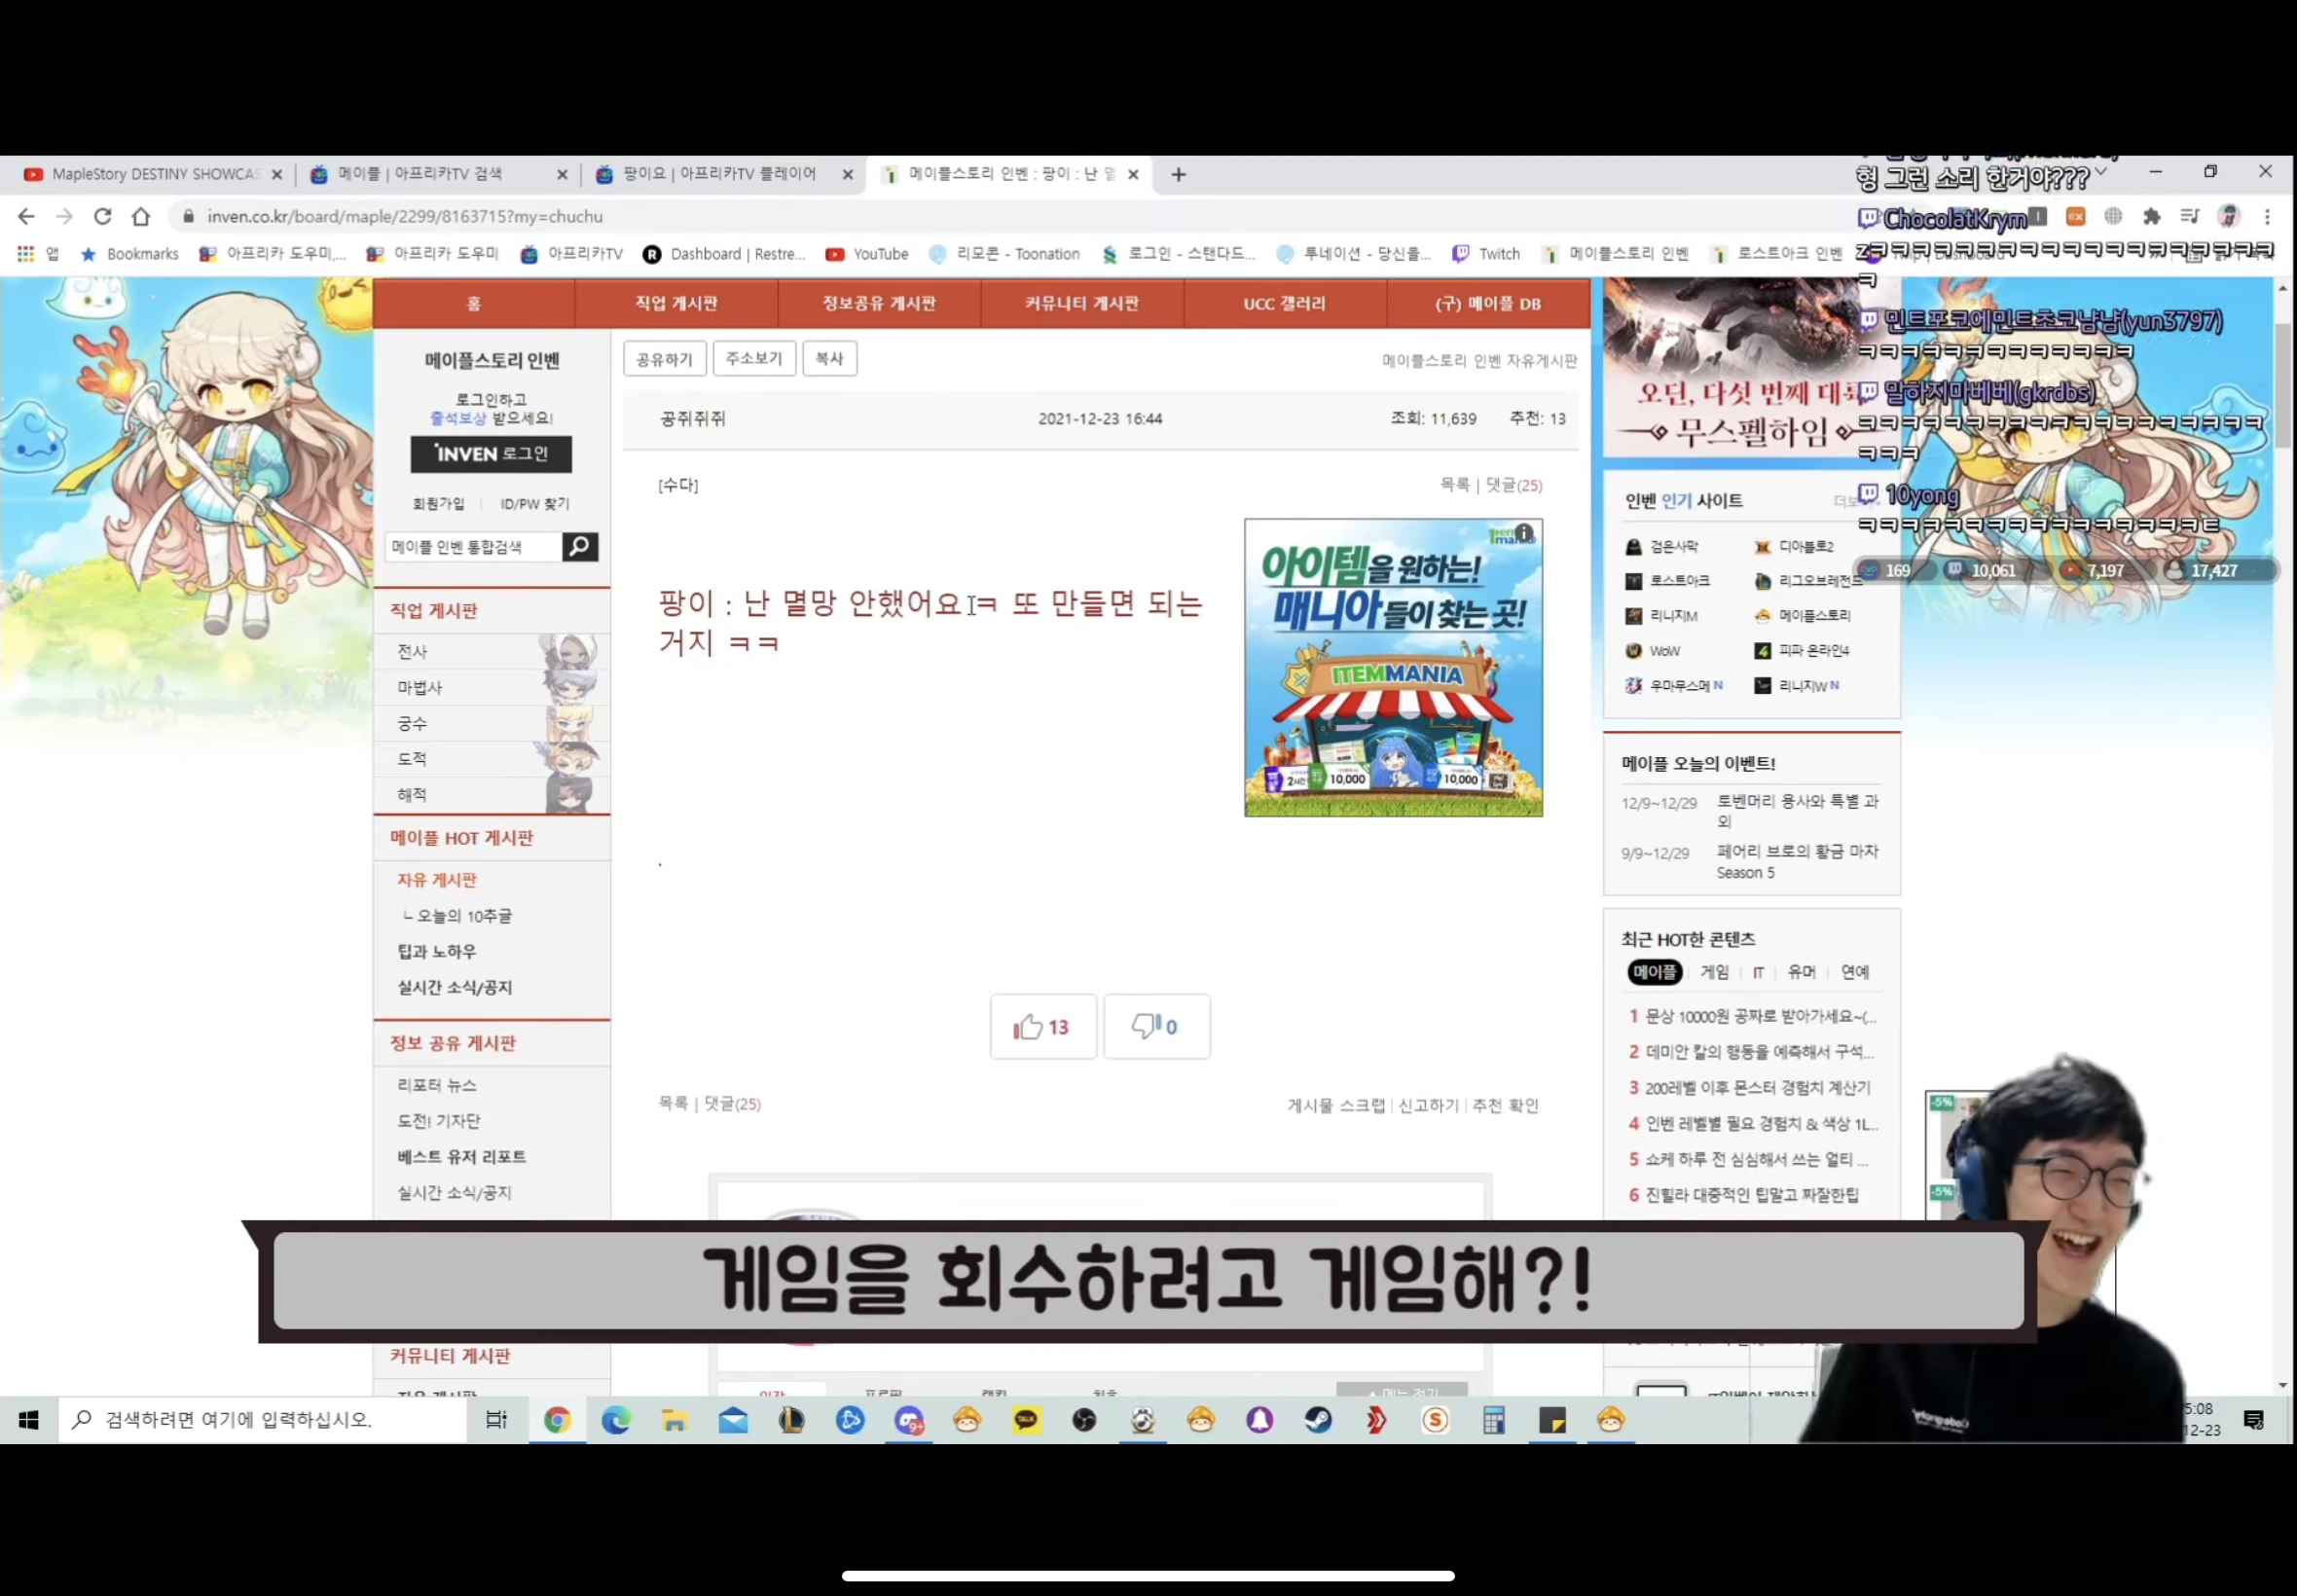The width and height of the screenshot is (2297, 1596).
Task: Open Discord with notification badge
Action: [x=909, y=1419]
